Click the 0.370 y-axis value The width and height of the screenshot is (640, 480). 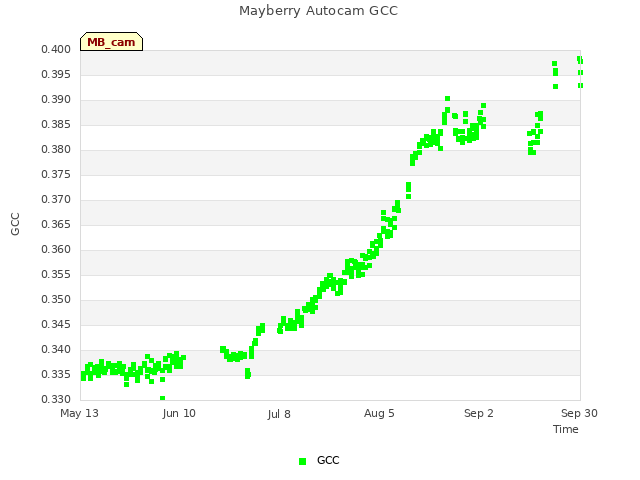(x=56, y=200)
